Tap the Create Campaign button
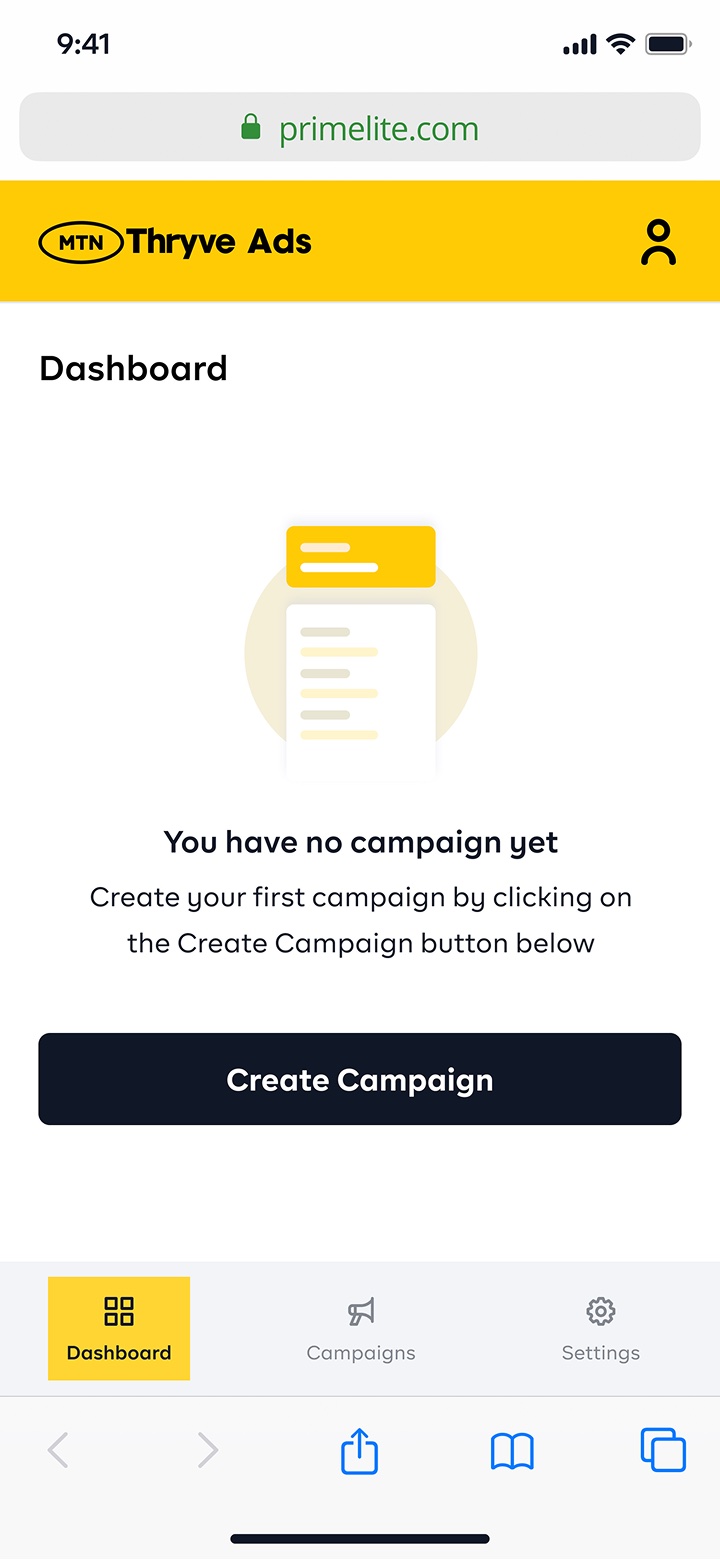This screenshot has width=720, height=1560. [x=360, y=1079]
